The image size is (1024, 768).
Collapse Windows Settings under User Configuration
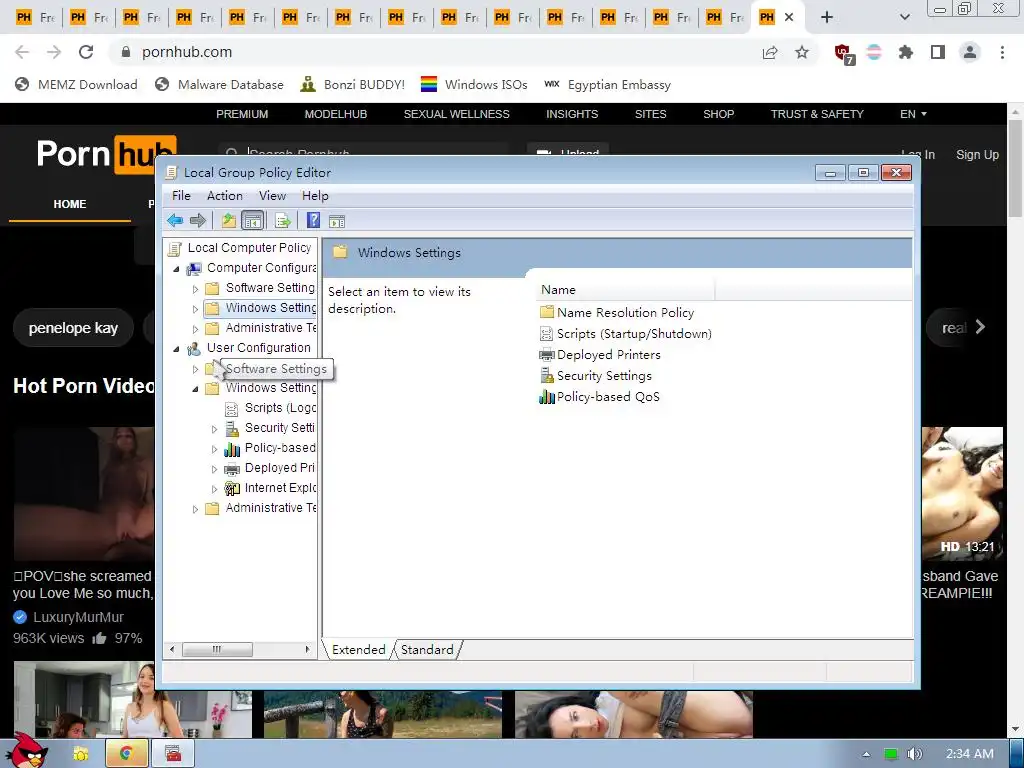pyautogui.click(x=195, y=389)
